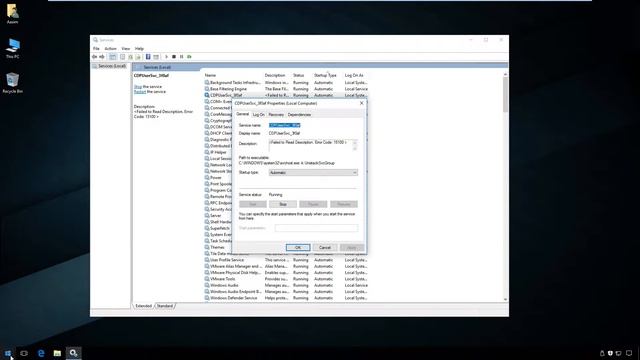Open the Windows Start menu
Screen dimensions: 640x360
pyautogui.click(x=8, y=353)
